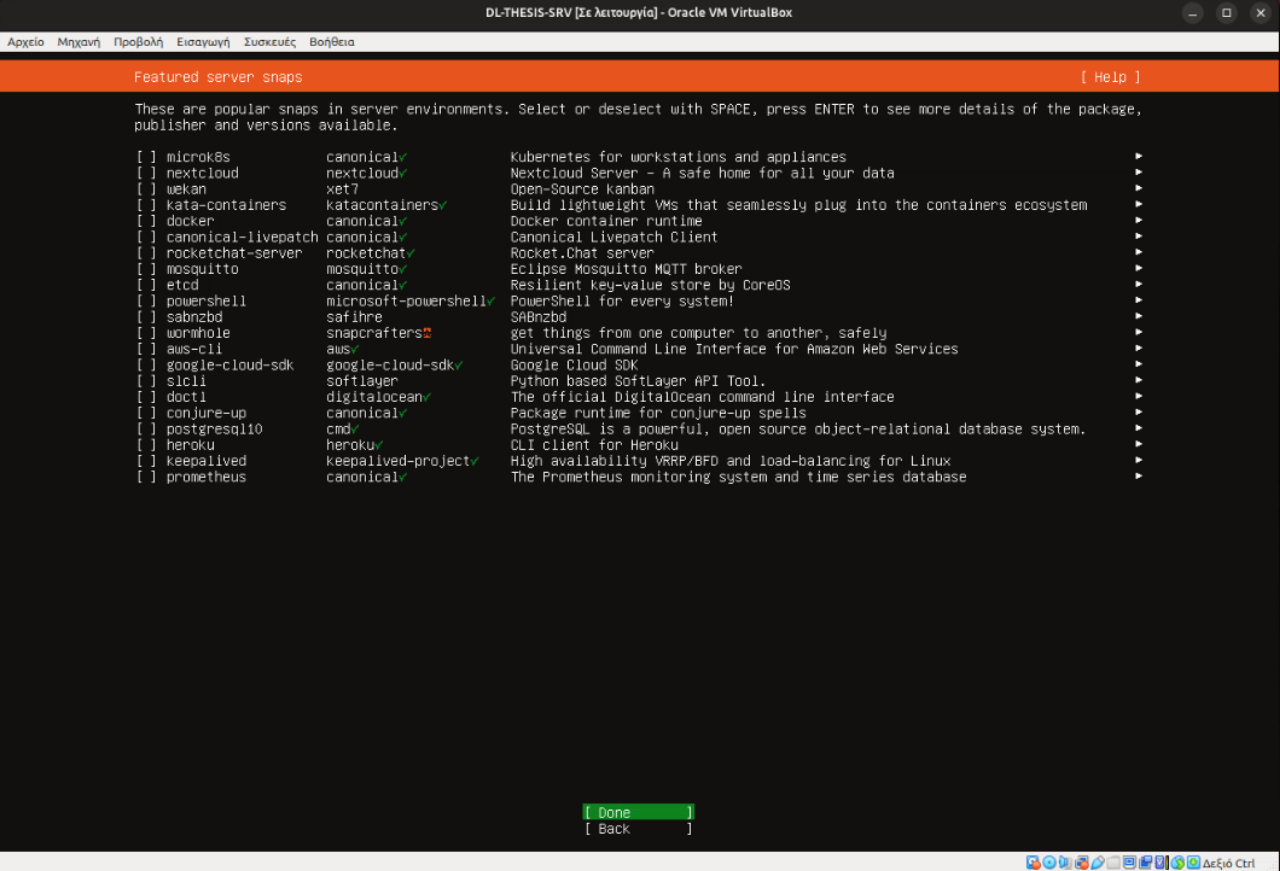
Task: Open the Συσκευές menu
Action: coord(270,42)
